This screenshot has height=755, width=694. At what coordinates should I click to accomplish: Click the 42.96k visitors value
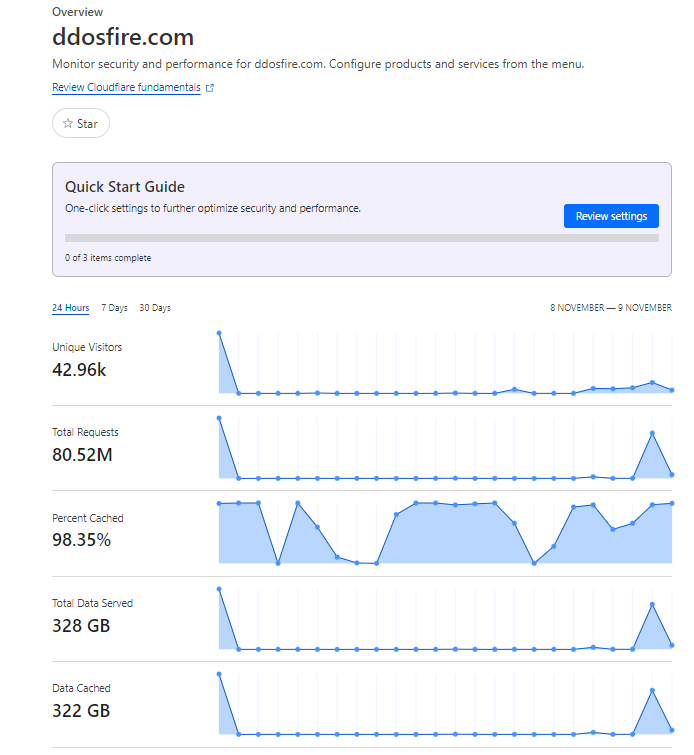[79, 370]
